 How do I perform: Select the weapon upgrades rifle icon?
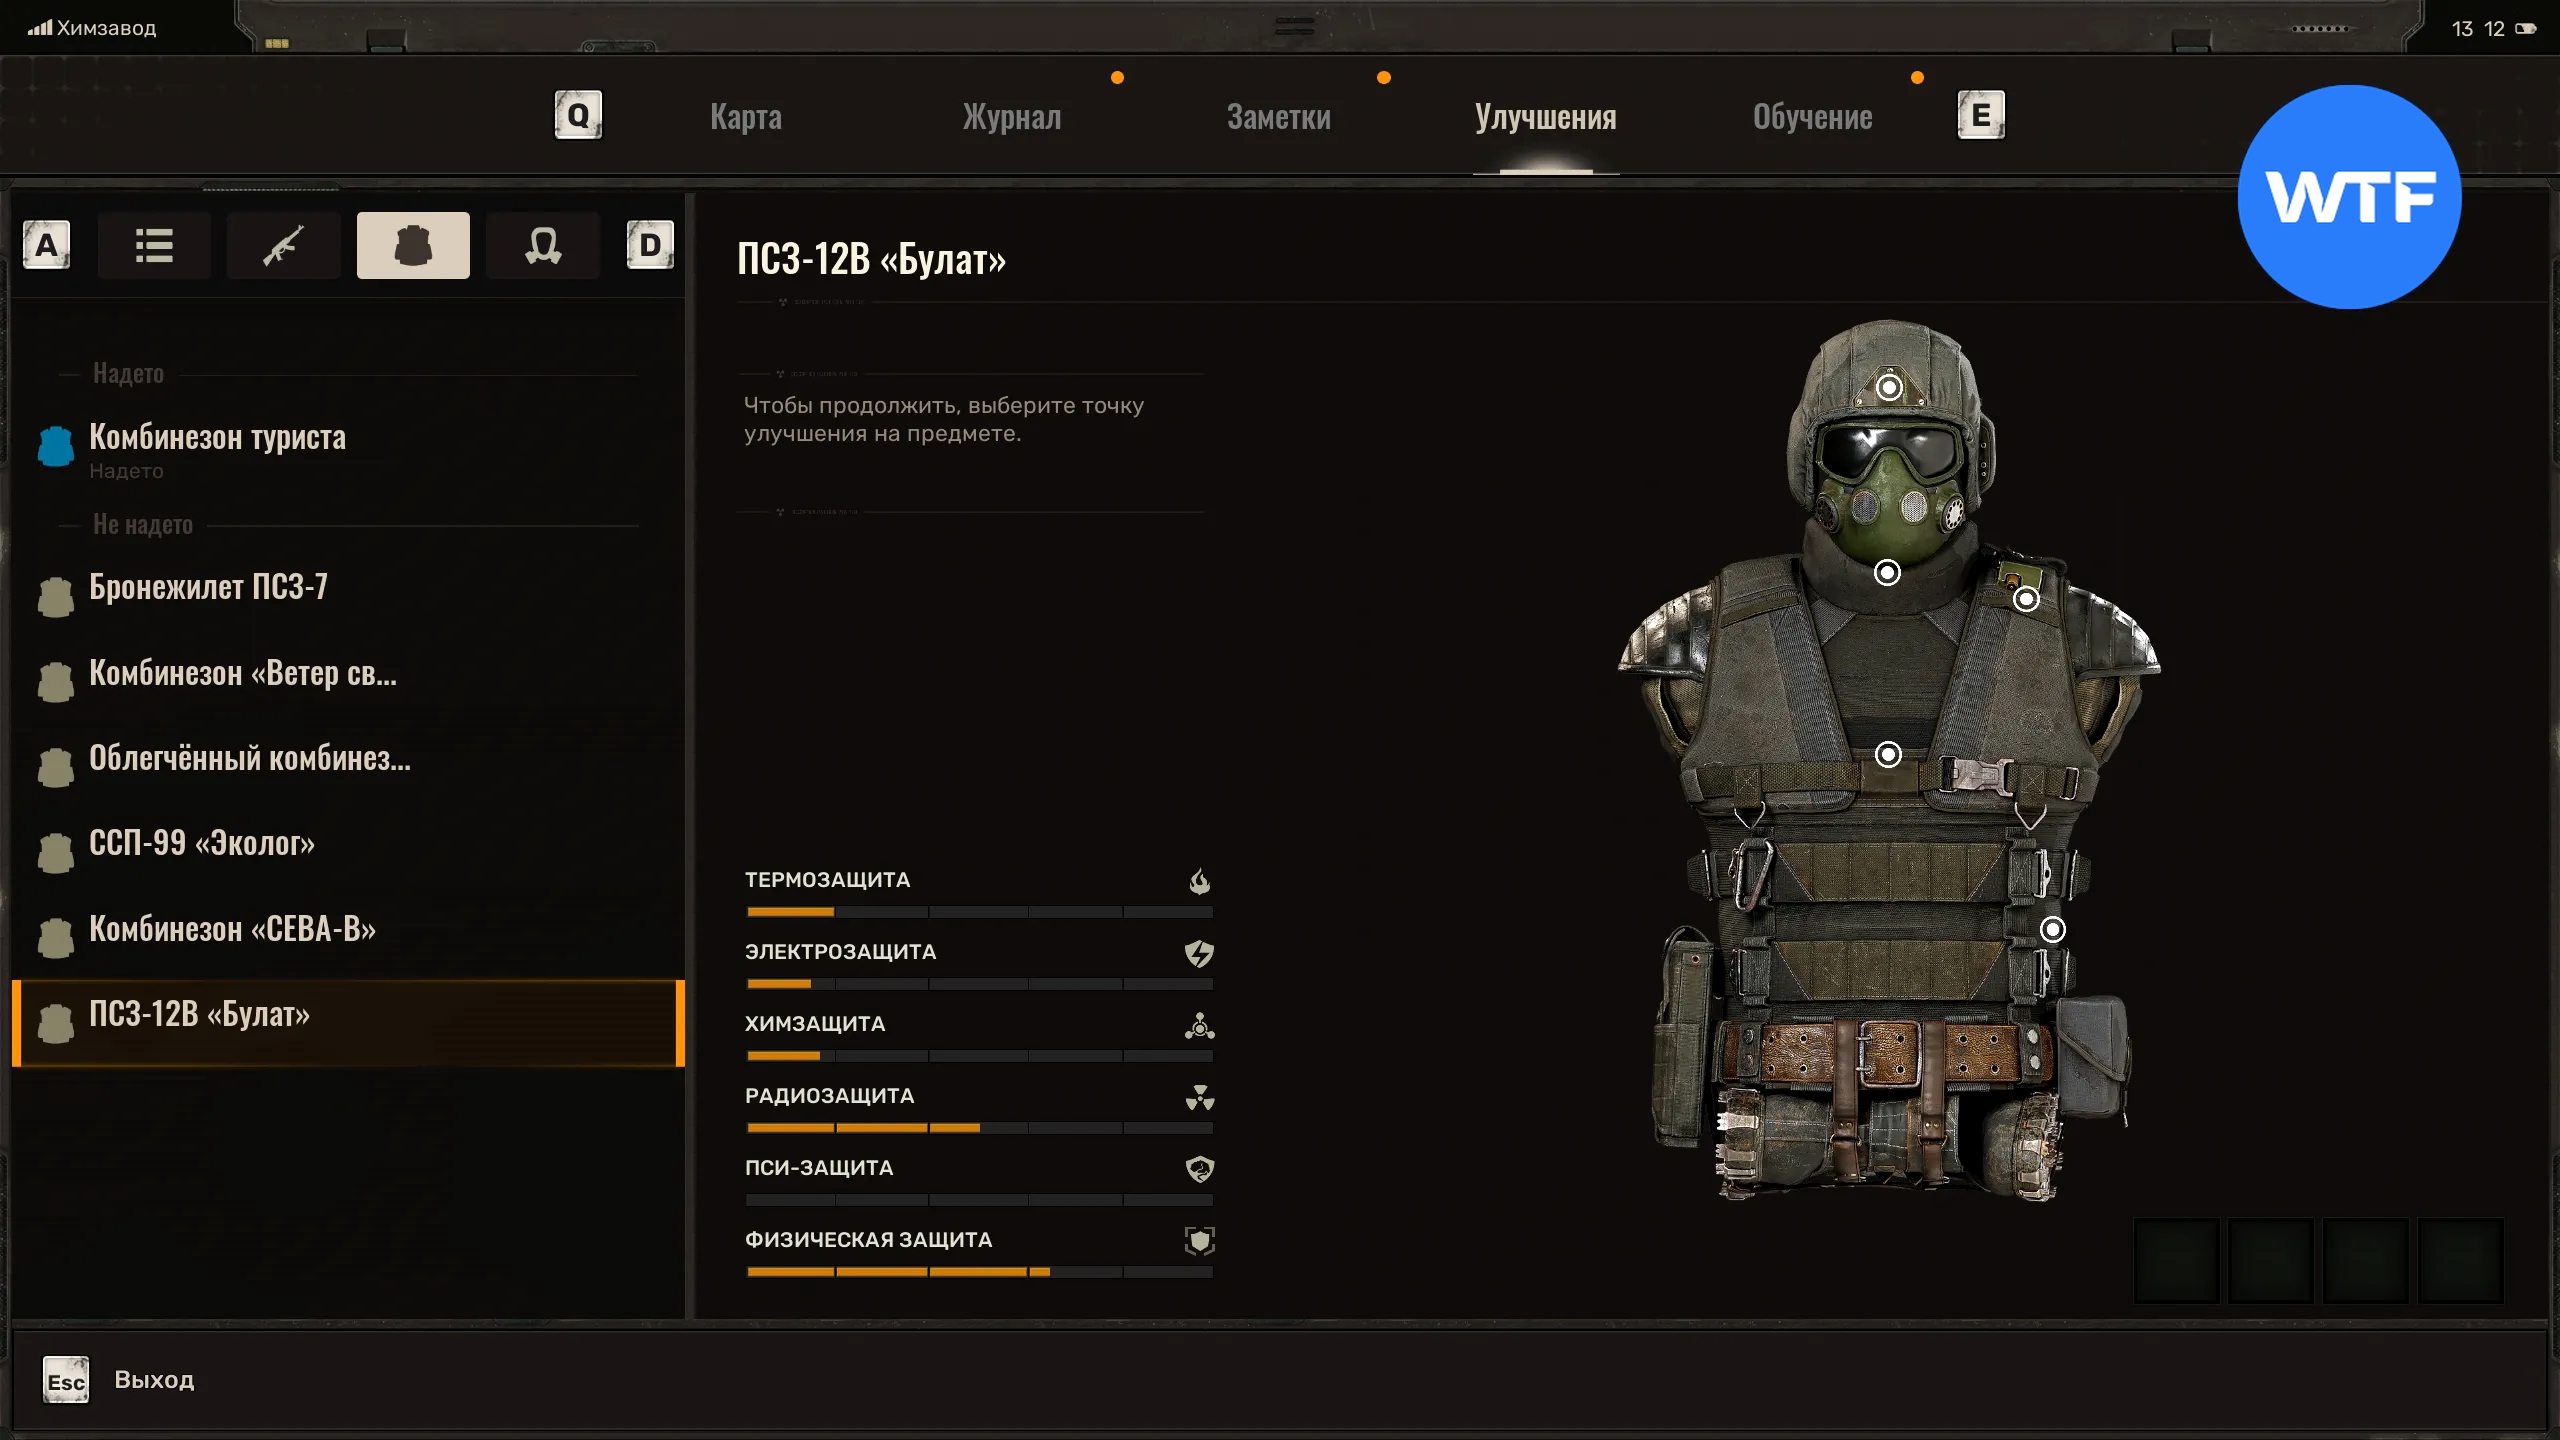[283, 245]
